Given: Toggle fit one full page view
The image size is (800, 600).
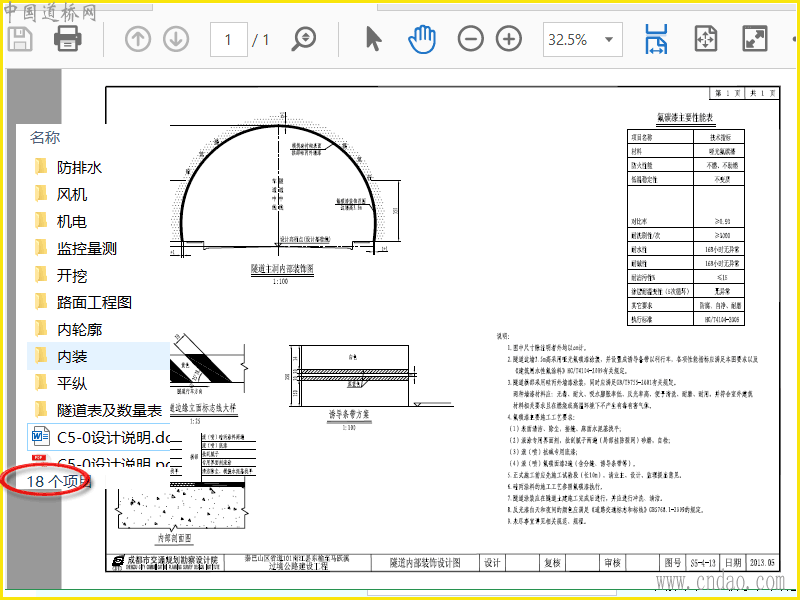Looking at the screenshot, I should [705, 40].
